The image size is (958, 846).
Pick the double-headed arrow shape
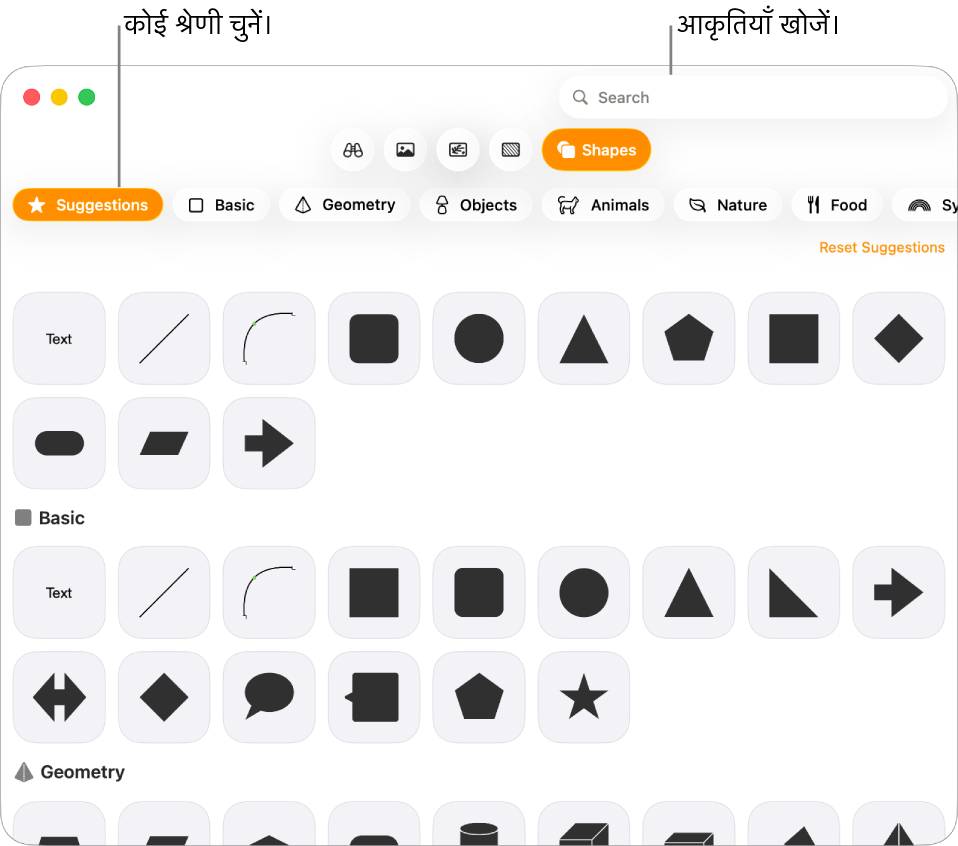click(x=59, y=697)
